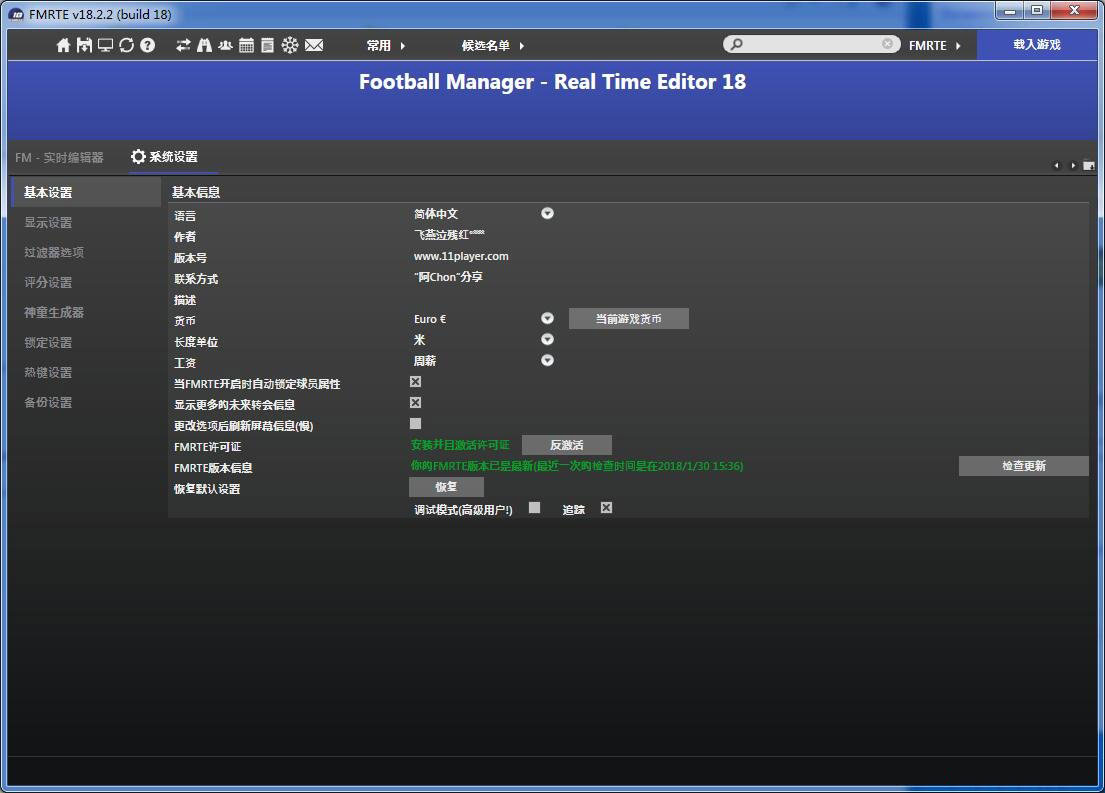
Task: Click the tab scroll right arrow
Action: 1073,166
